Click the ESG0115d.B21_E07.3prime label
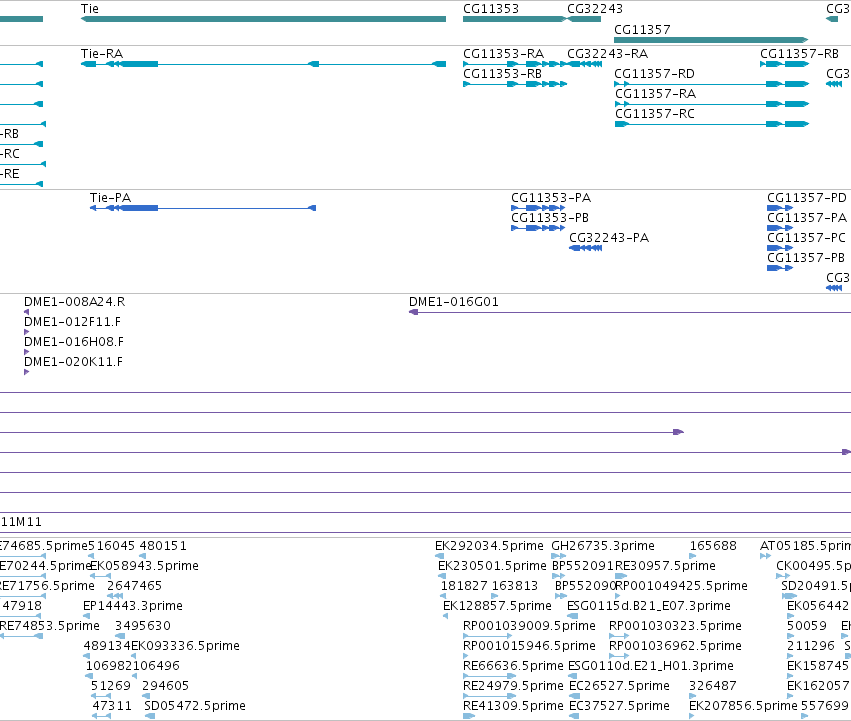This screenshot has height=721, width=851. [x=649, y=606]
